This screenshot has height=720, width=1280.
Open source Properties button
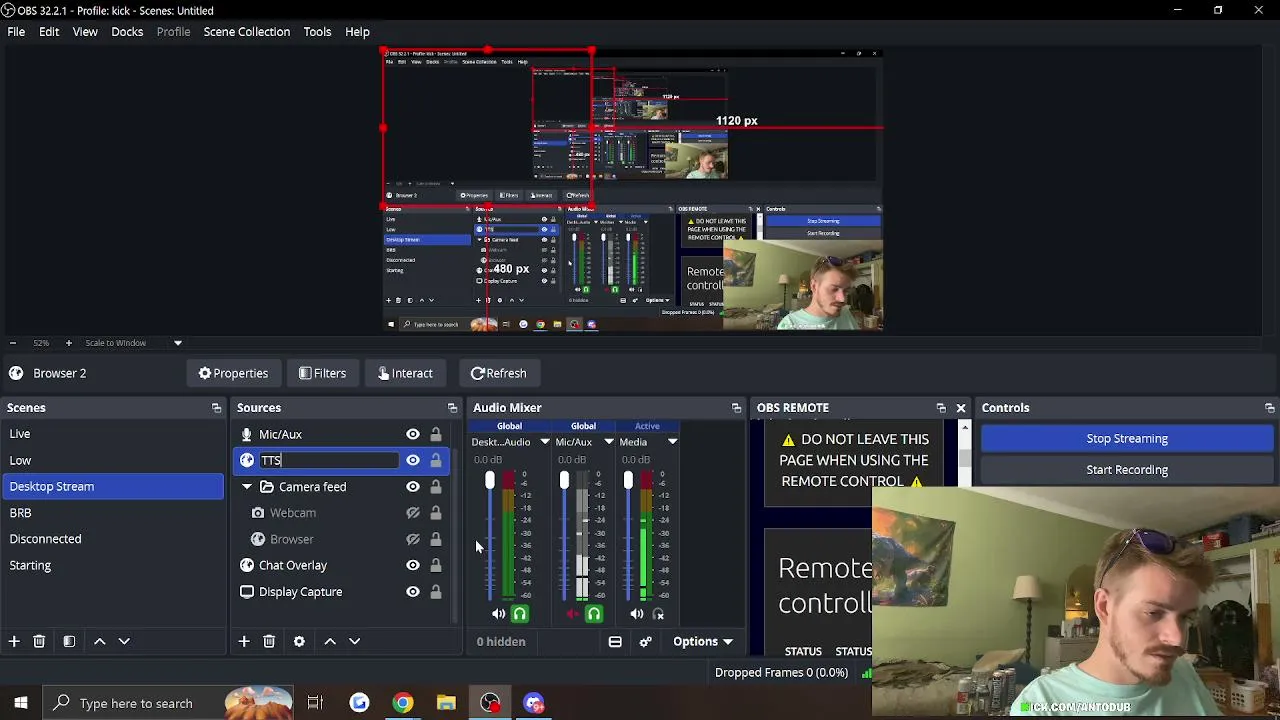click(233, 373)
